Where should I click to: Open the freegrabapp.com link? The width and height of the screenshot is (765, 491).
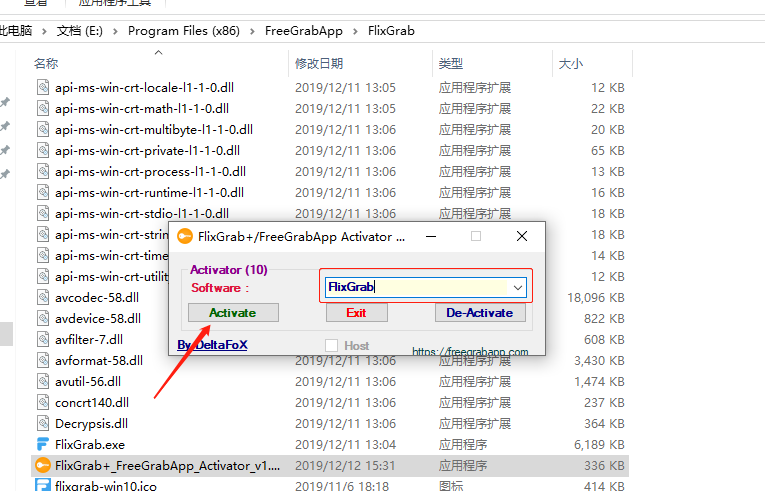pyautogui.click(x=470, y=351)
